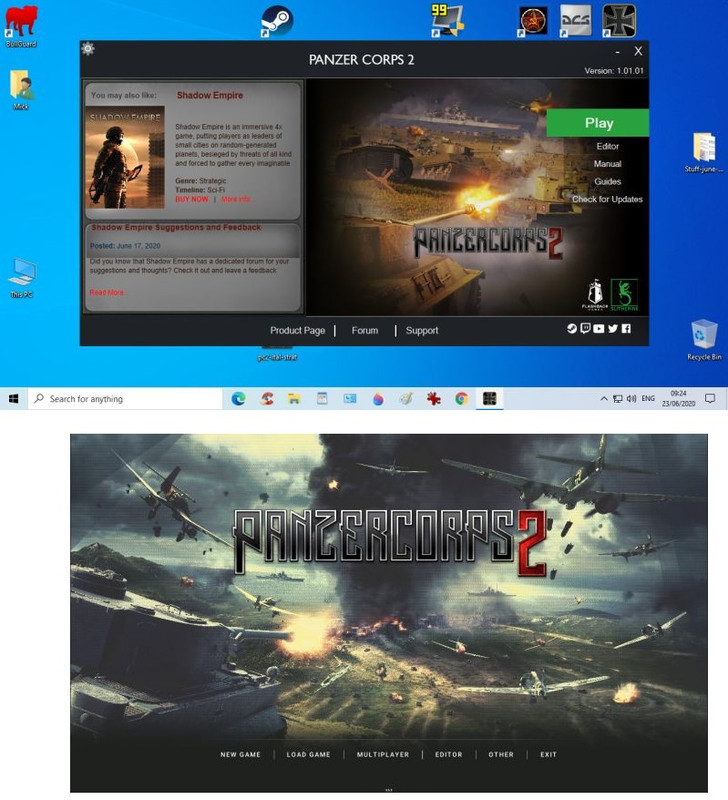Click the Shadow Empire cover thumbnail
The image size is (728, 800).
[125, 157]
